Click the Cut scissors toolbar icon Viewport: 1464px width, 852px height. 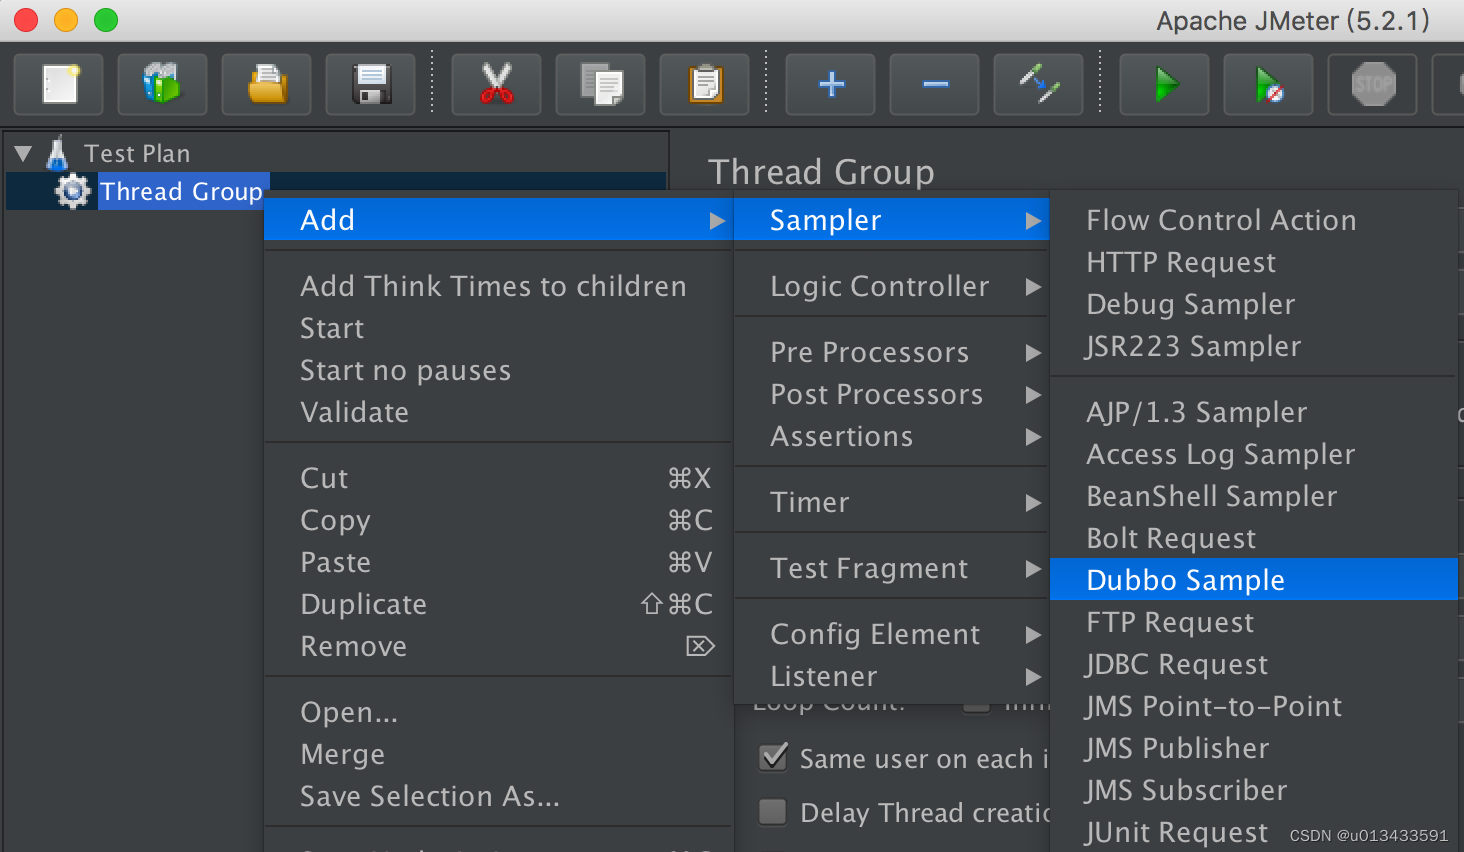click(x=496, y=84)
